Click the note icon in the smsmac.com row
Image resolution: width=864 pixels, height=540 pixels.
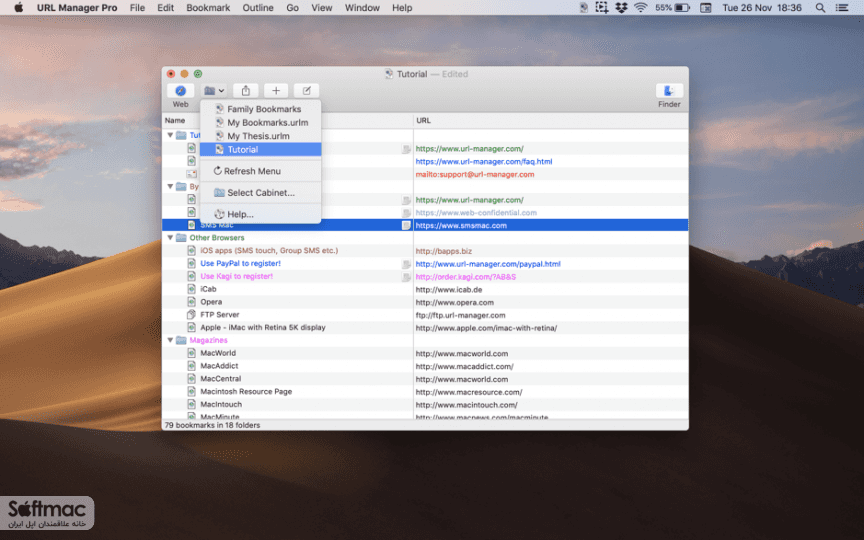[406, 225]
